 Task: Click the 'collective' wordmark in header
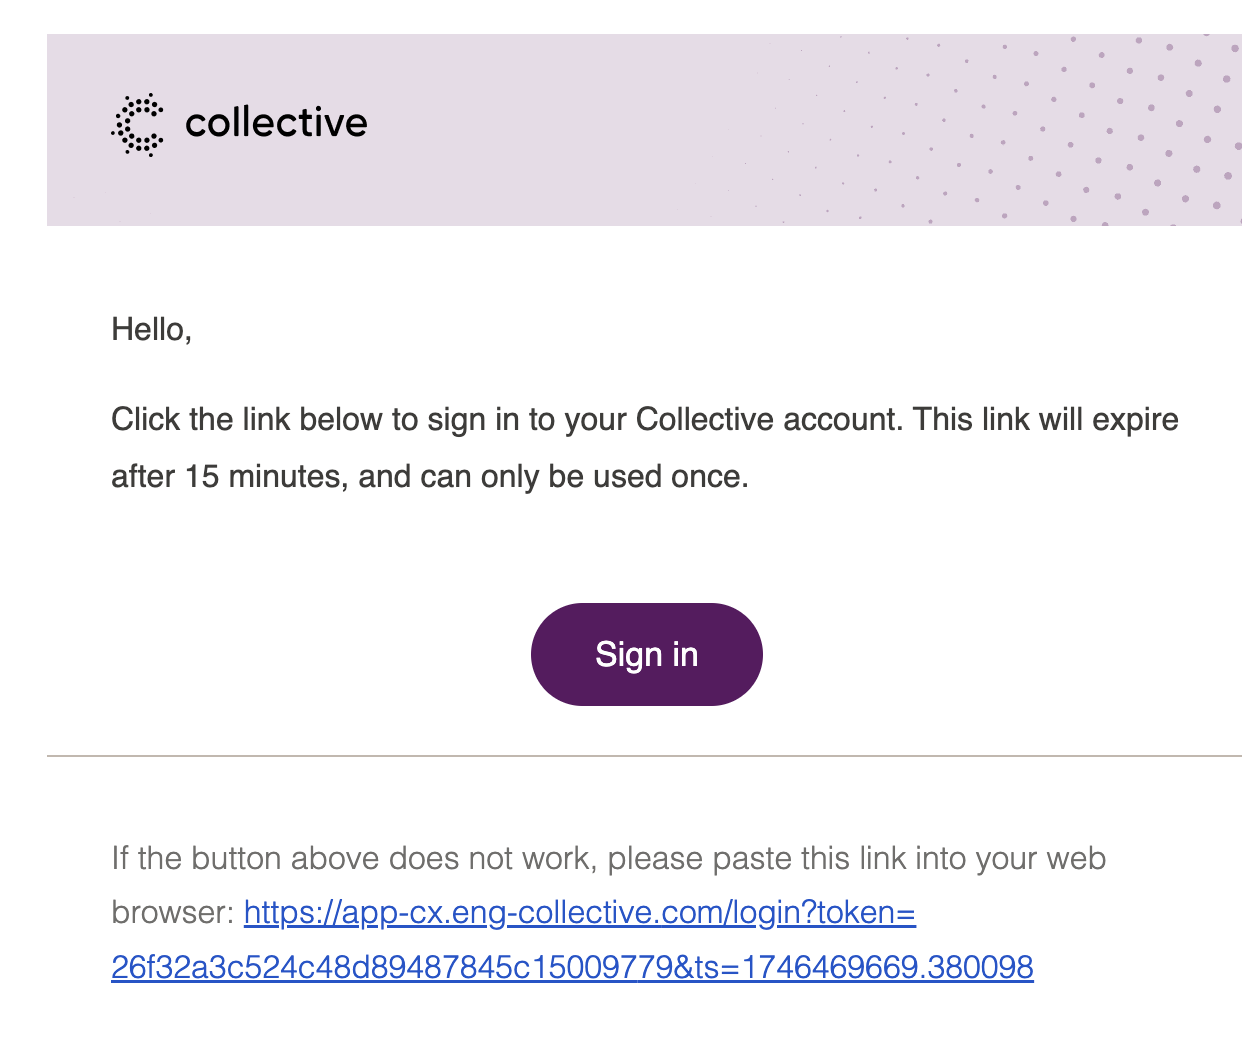276,123
